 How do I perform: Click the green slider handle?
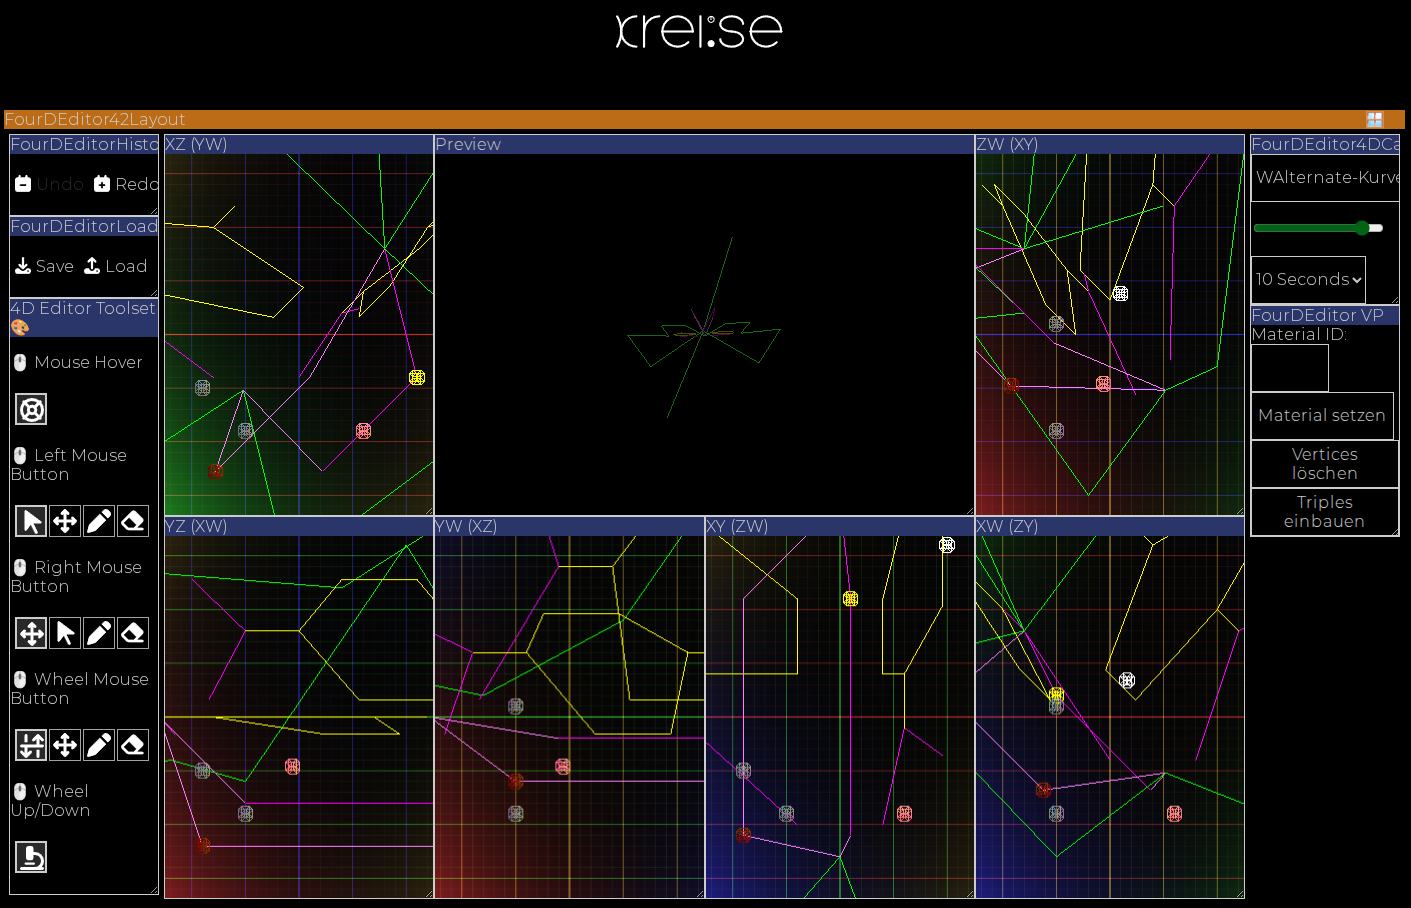pos(1362,228)
